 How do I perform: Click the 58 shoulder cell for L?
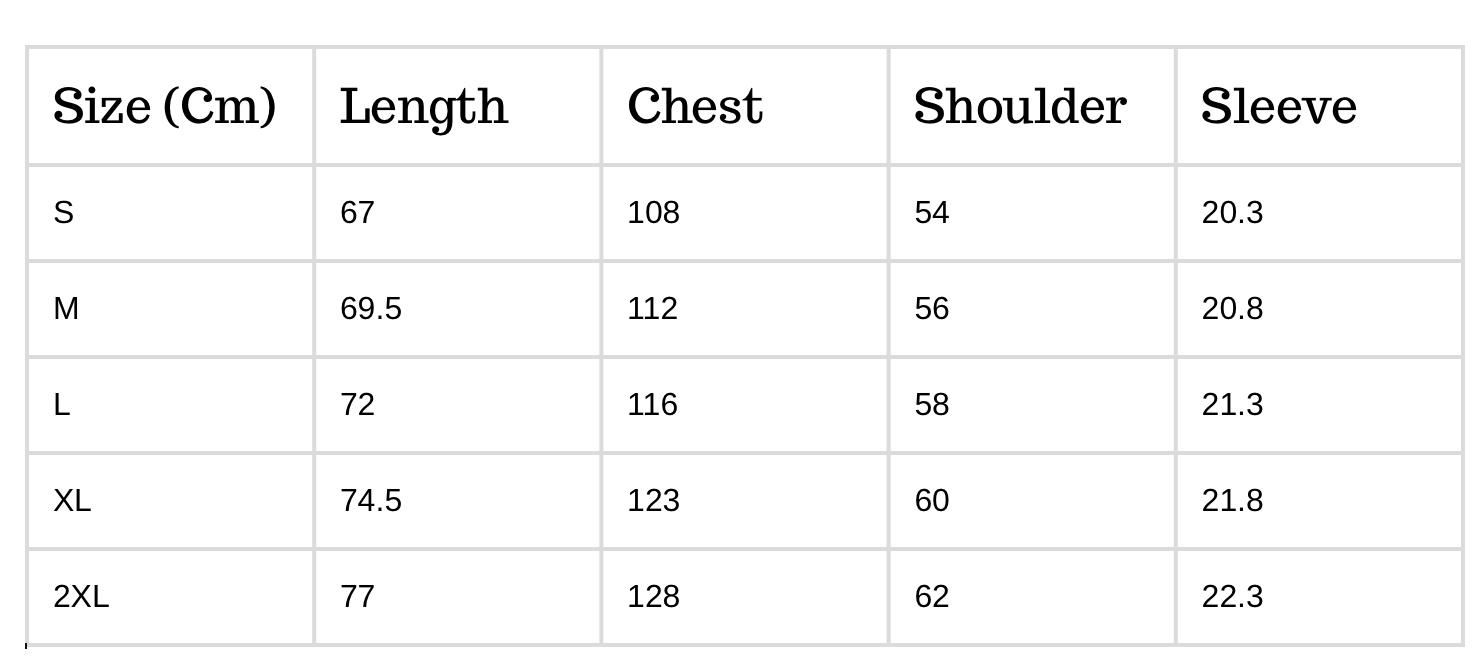point(931,404)
